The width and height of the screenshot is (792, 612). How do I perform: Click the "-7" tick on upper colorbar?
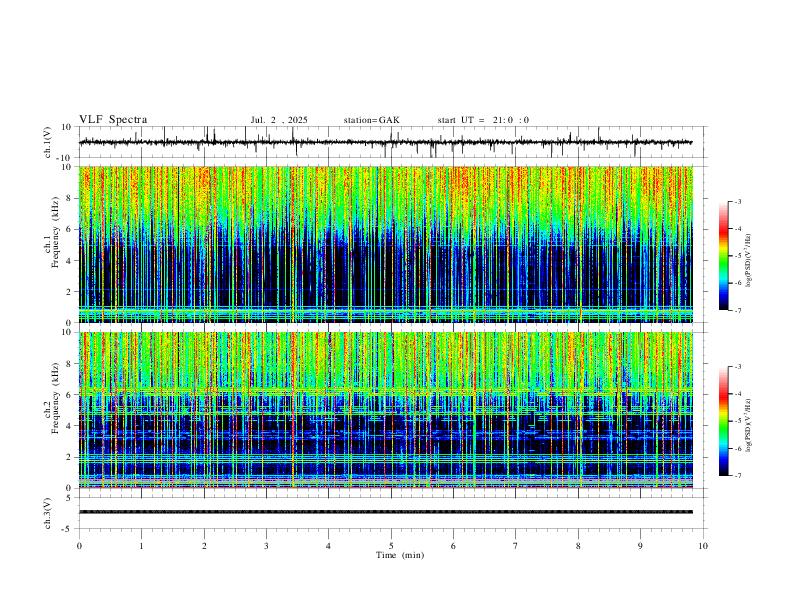pos(738,310)
